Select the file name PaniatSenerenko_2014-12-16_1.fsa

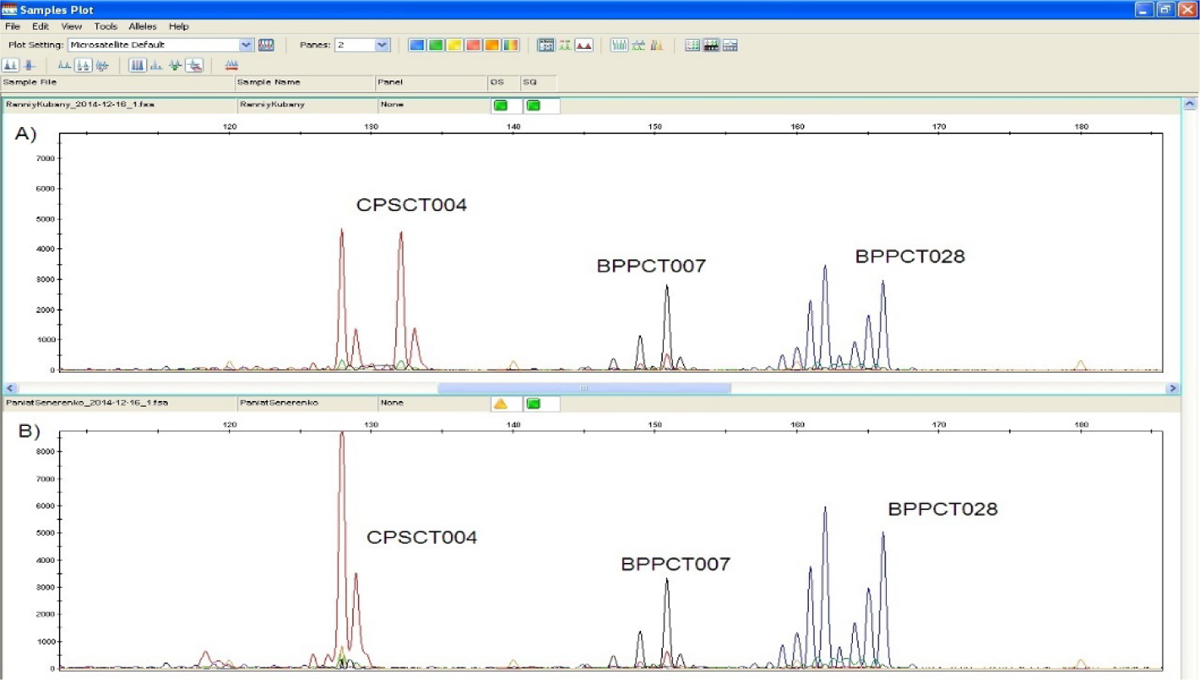click(86, 403)
